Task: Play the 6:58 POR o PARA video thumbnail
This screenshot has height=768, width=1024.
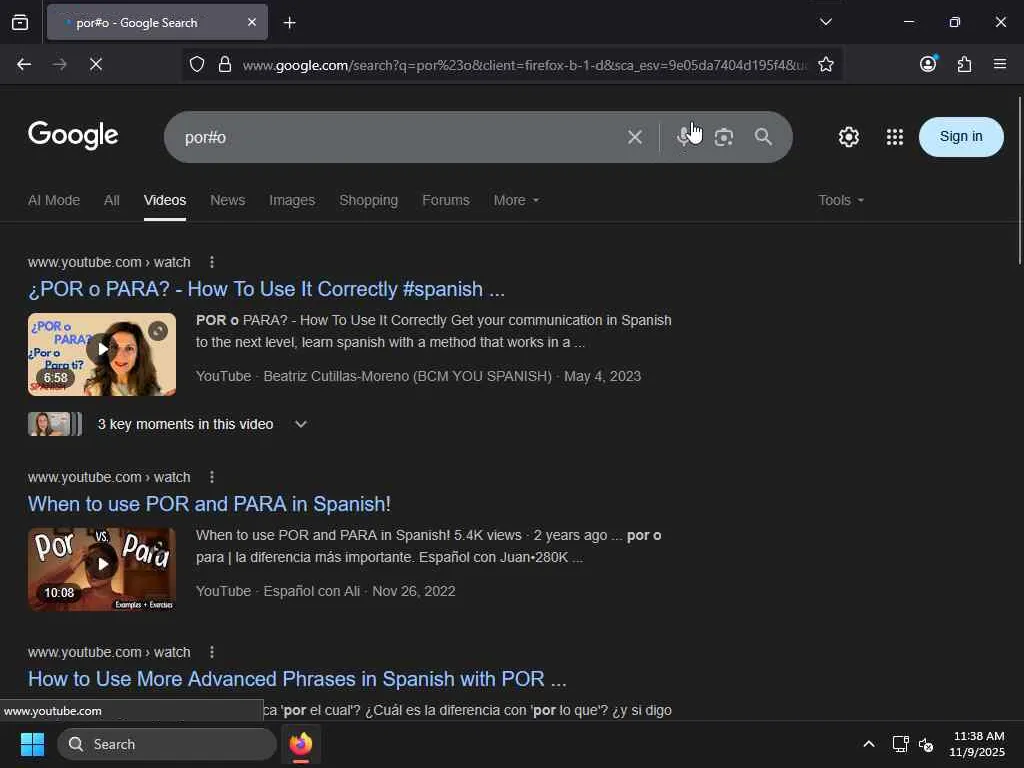Action: (102, 354)
